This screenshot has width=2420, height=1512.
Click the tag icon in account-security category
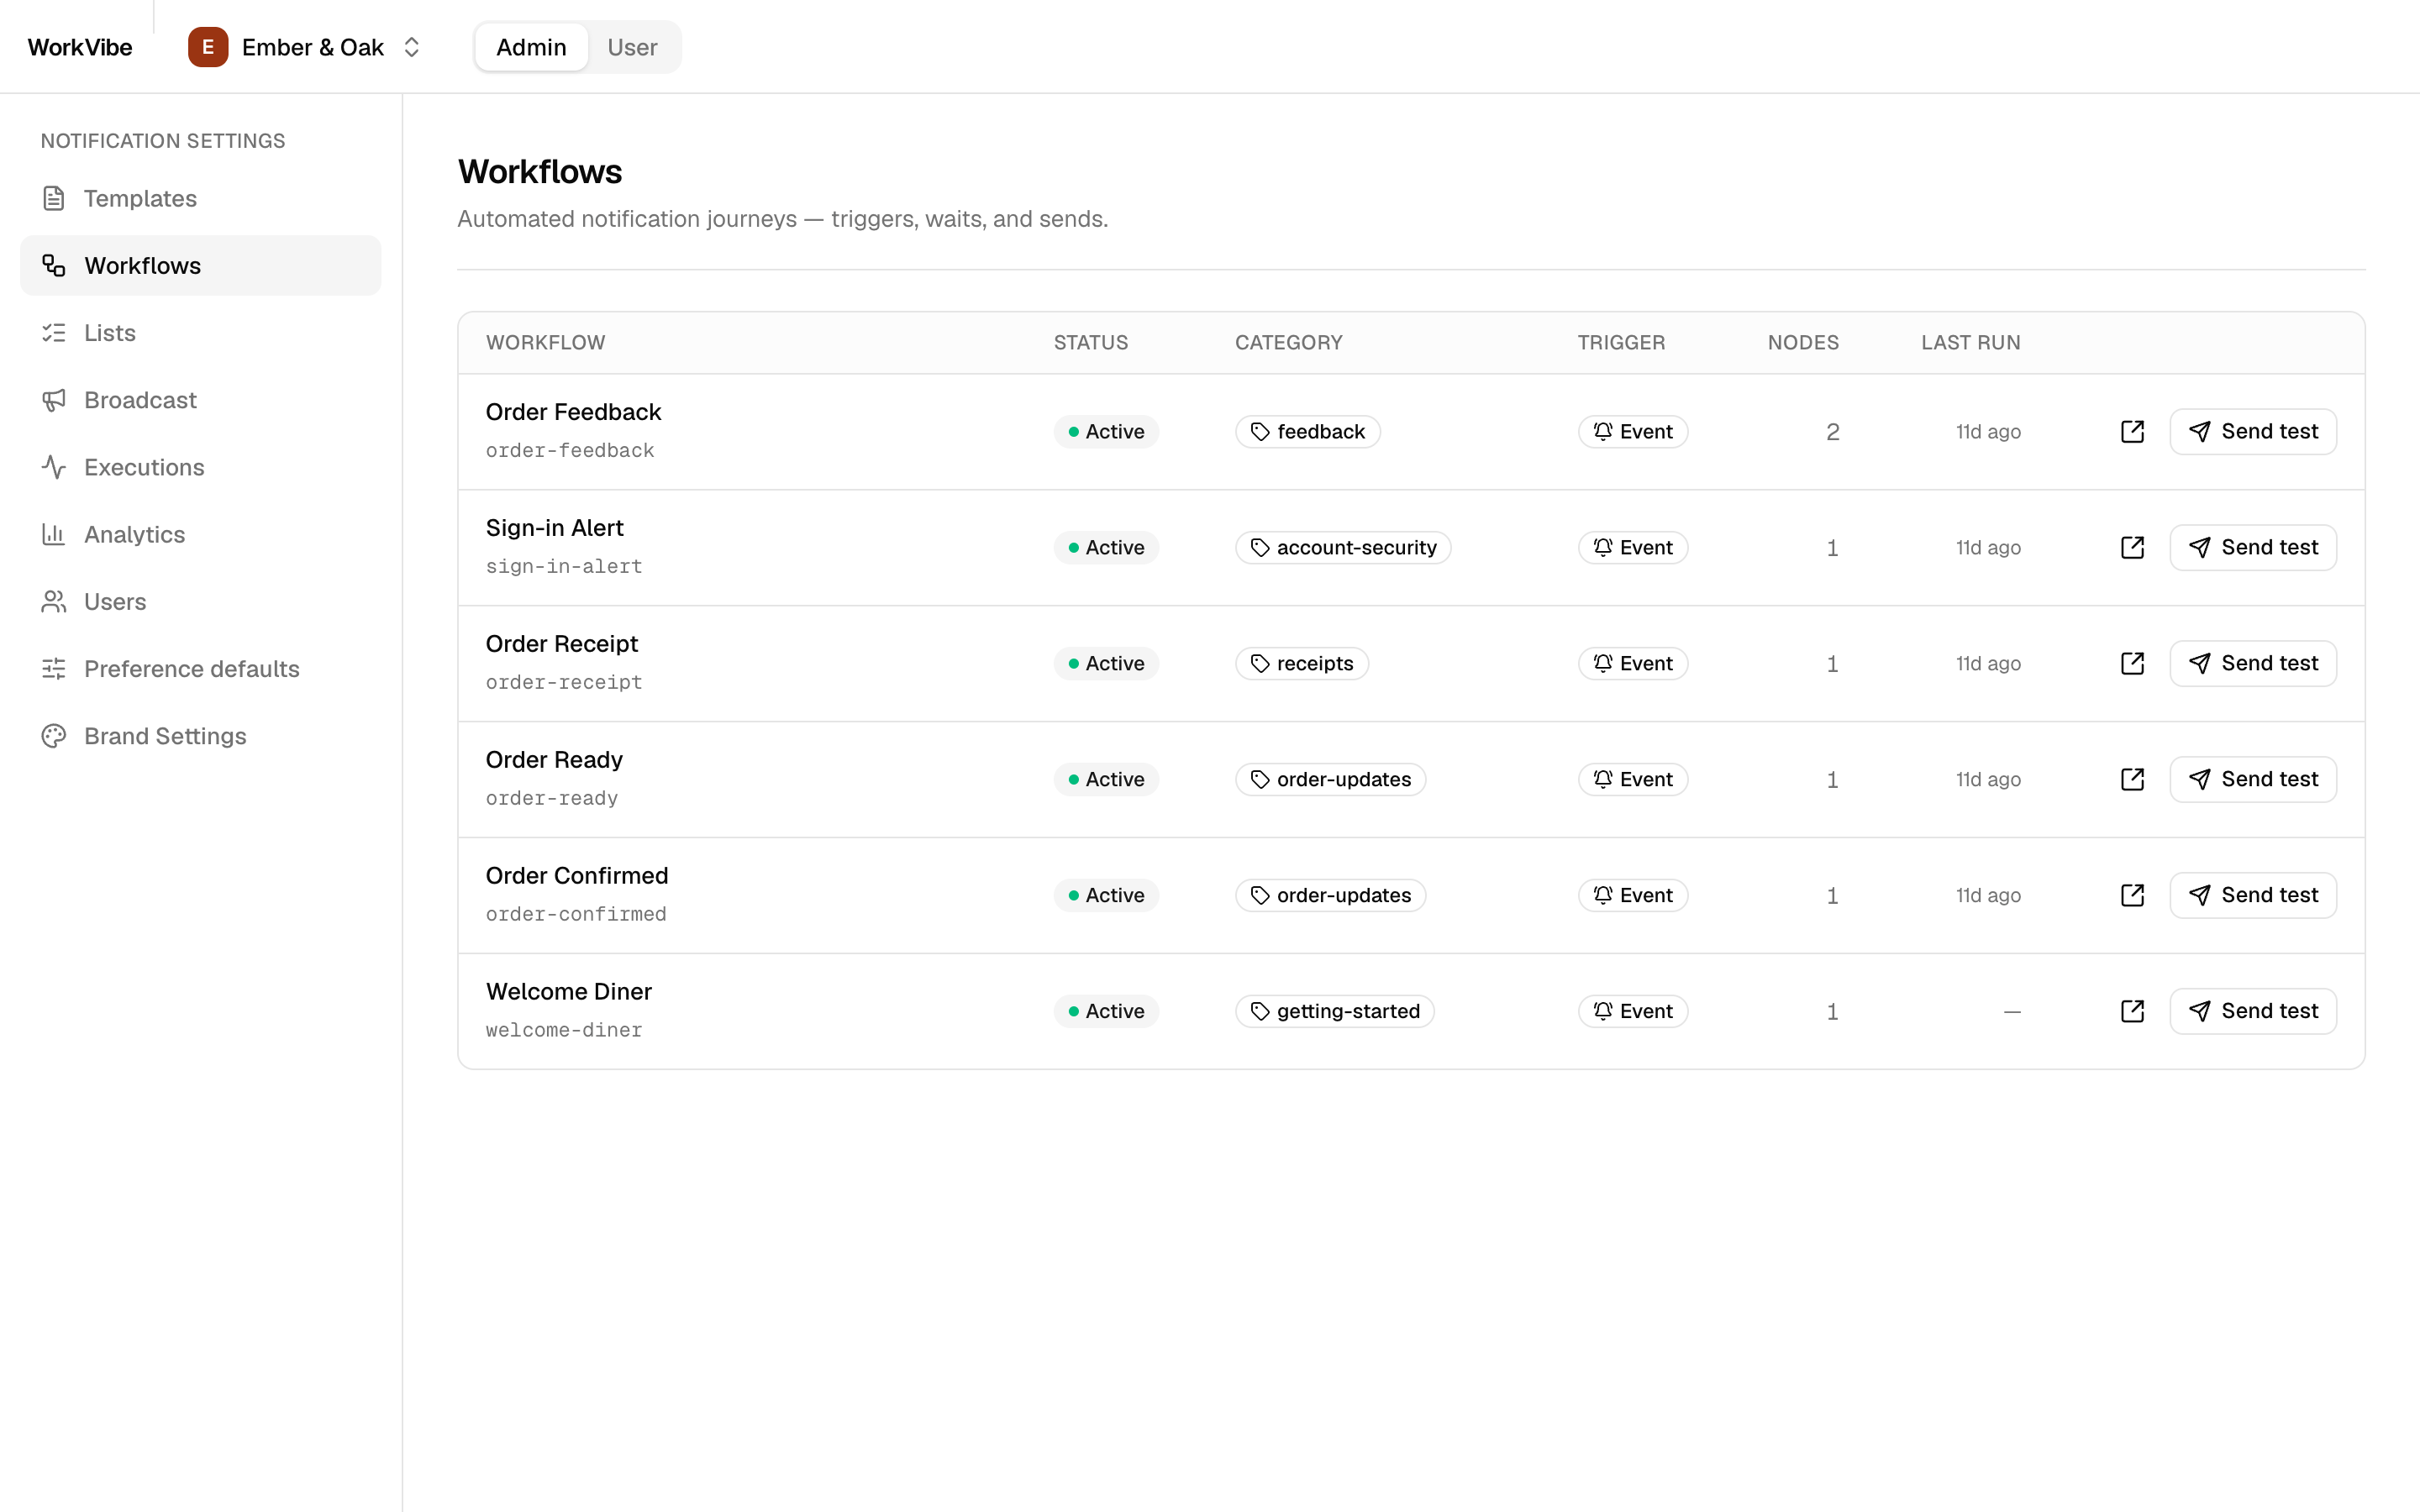(1260, 547)
